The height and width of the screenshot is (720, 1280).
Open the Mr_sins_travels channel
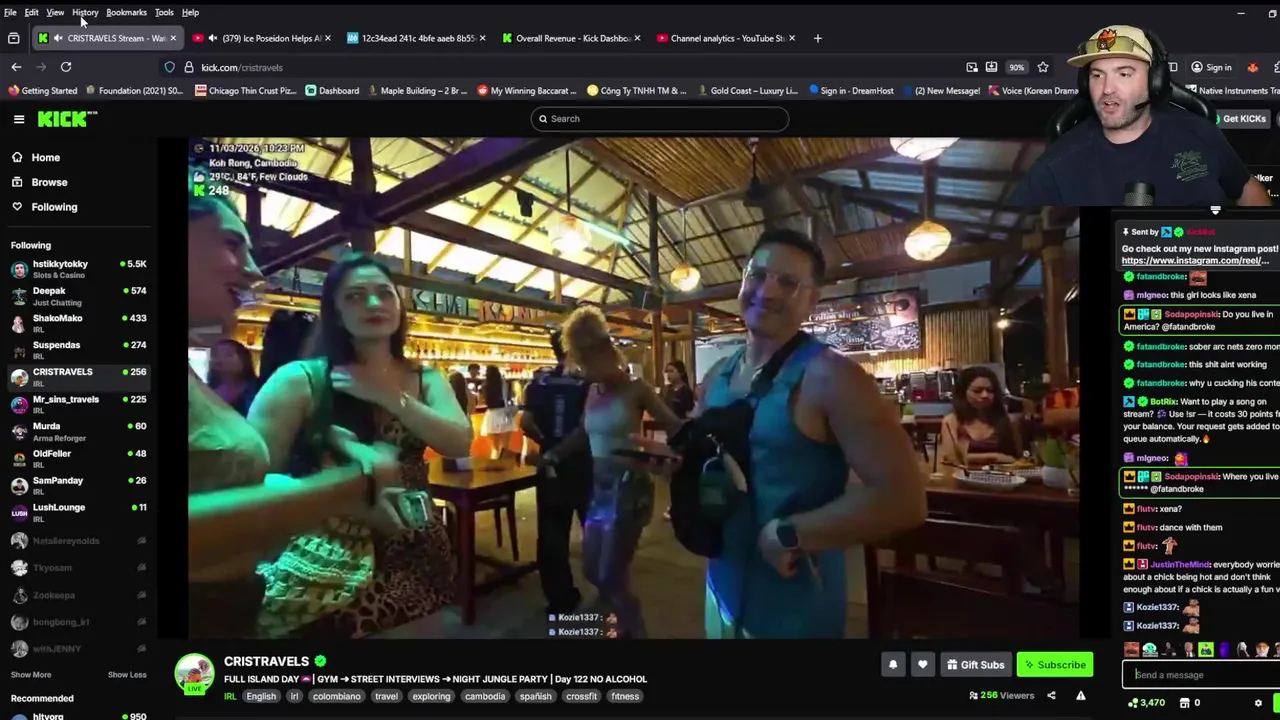coord(78,403)
